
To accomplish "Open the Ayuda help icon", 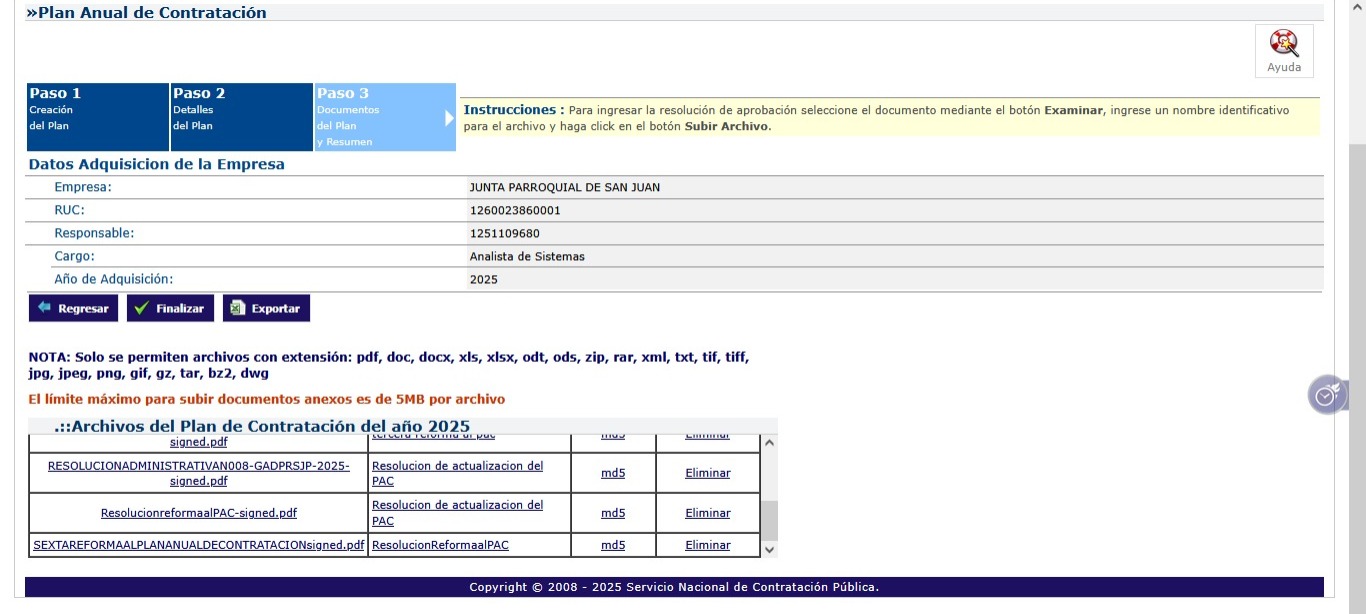I will 1284,44.
